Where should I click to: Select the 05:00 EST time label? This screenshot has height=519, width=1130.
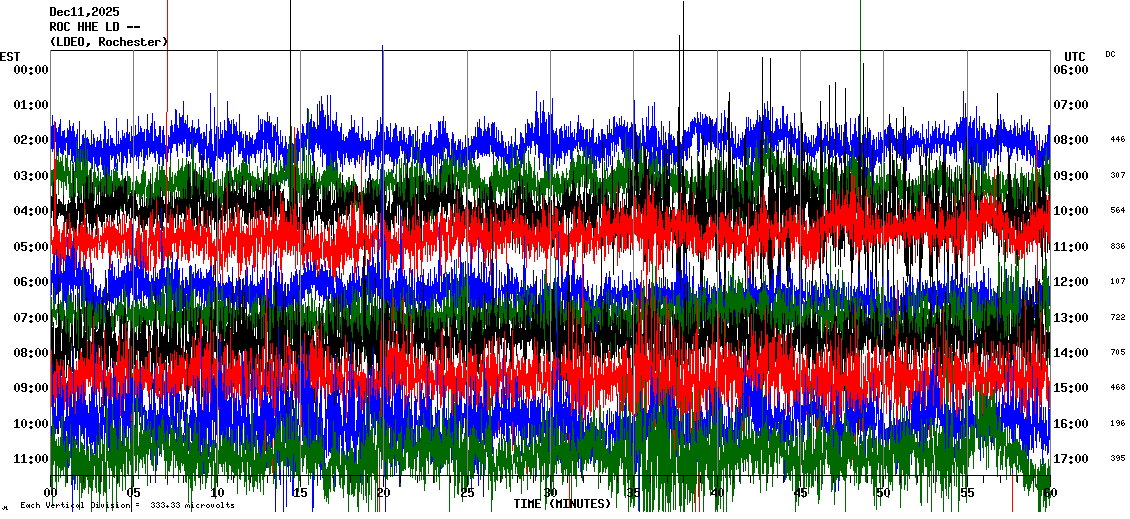coord(31,247)
